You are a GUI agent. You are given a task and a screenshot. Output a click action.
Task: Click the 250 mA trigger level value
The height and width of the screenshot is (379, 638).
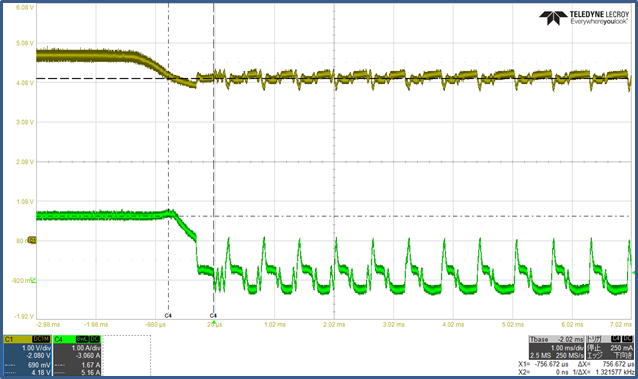pos(621,348)
